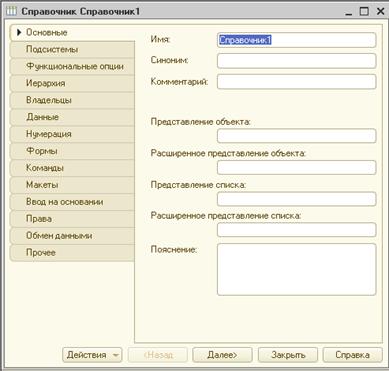The width and height of the screenshot is (389, 371).
Task: Open the Действия dropdown menu
Action: (x=92, y=355)
